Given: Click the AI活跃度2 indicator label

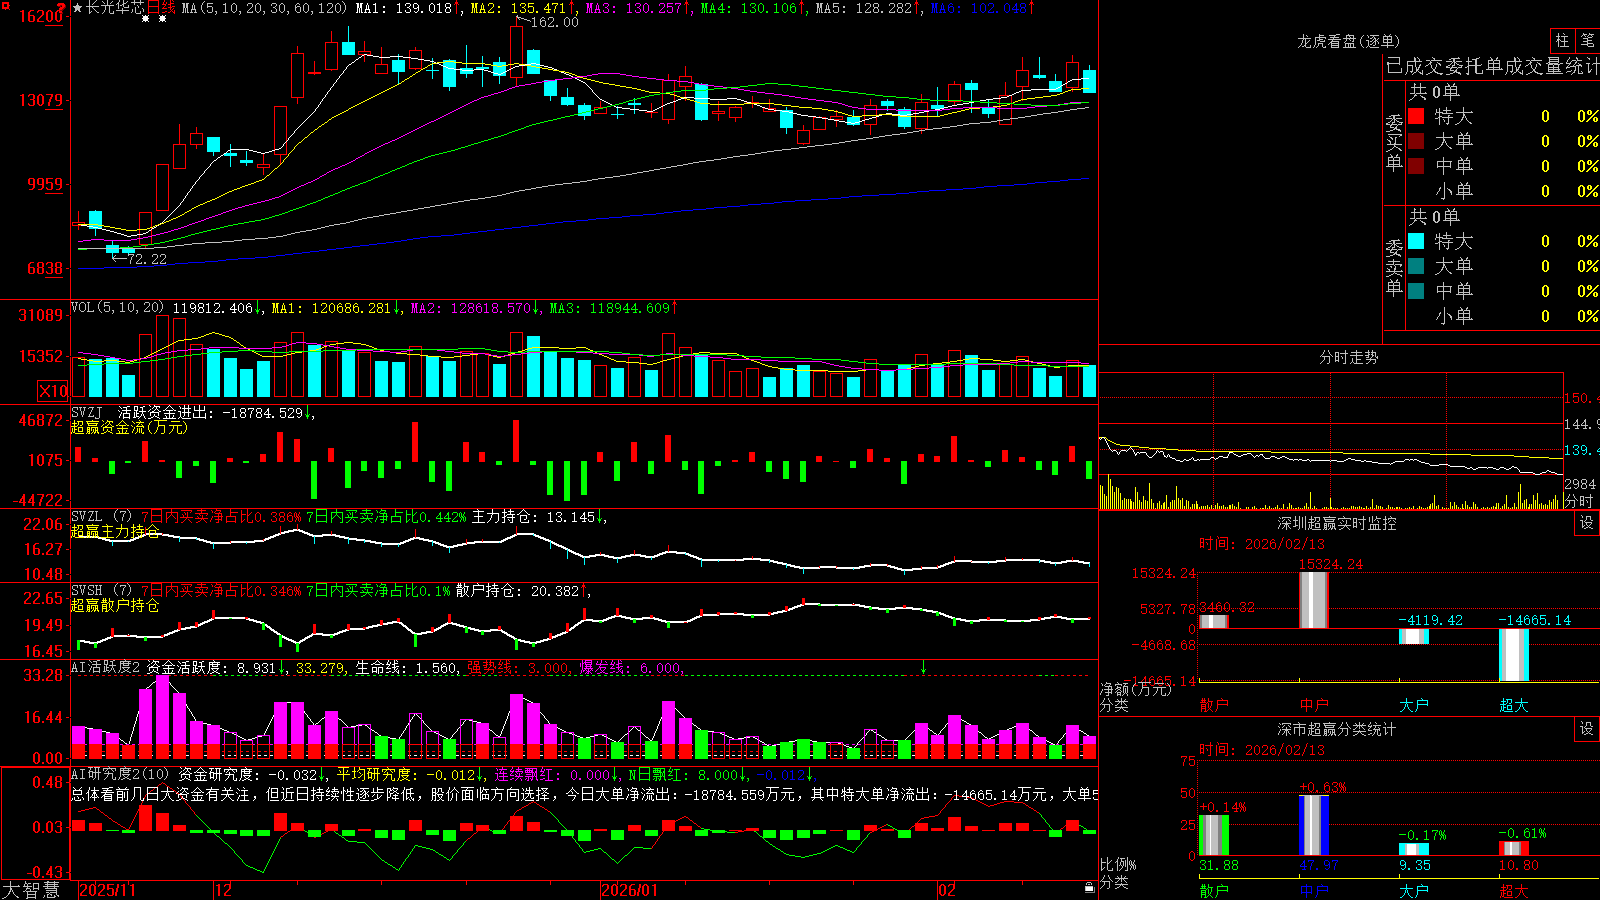Looking at the screenshot, I should (105, 667).
